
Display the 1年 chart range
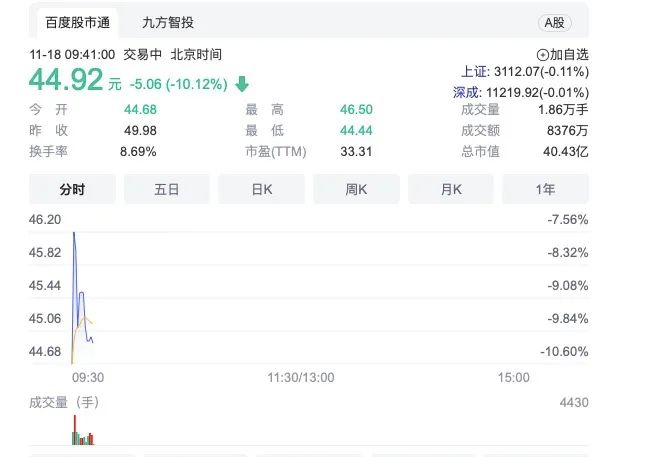(x=545, y=189)
